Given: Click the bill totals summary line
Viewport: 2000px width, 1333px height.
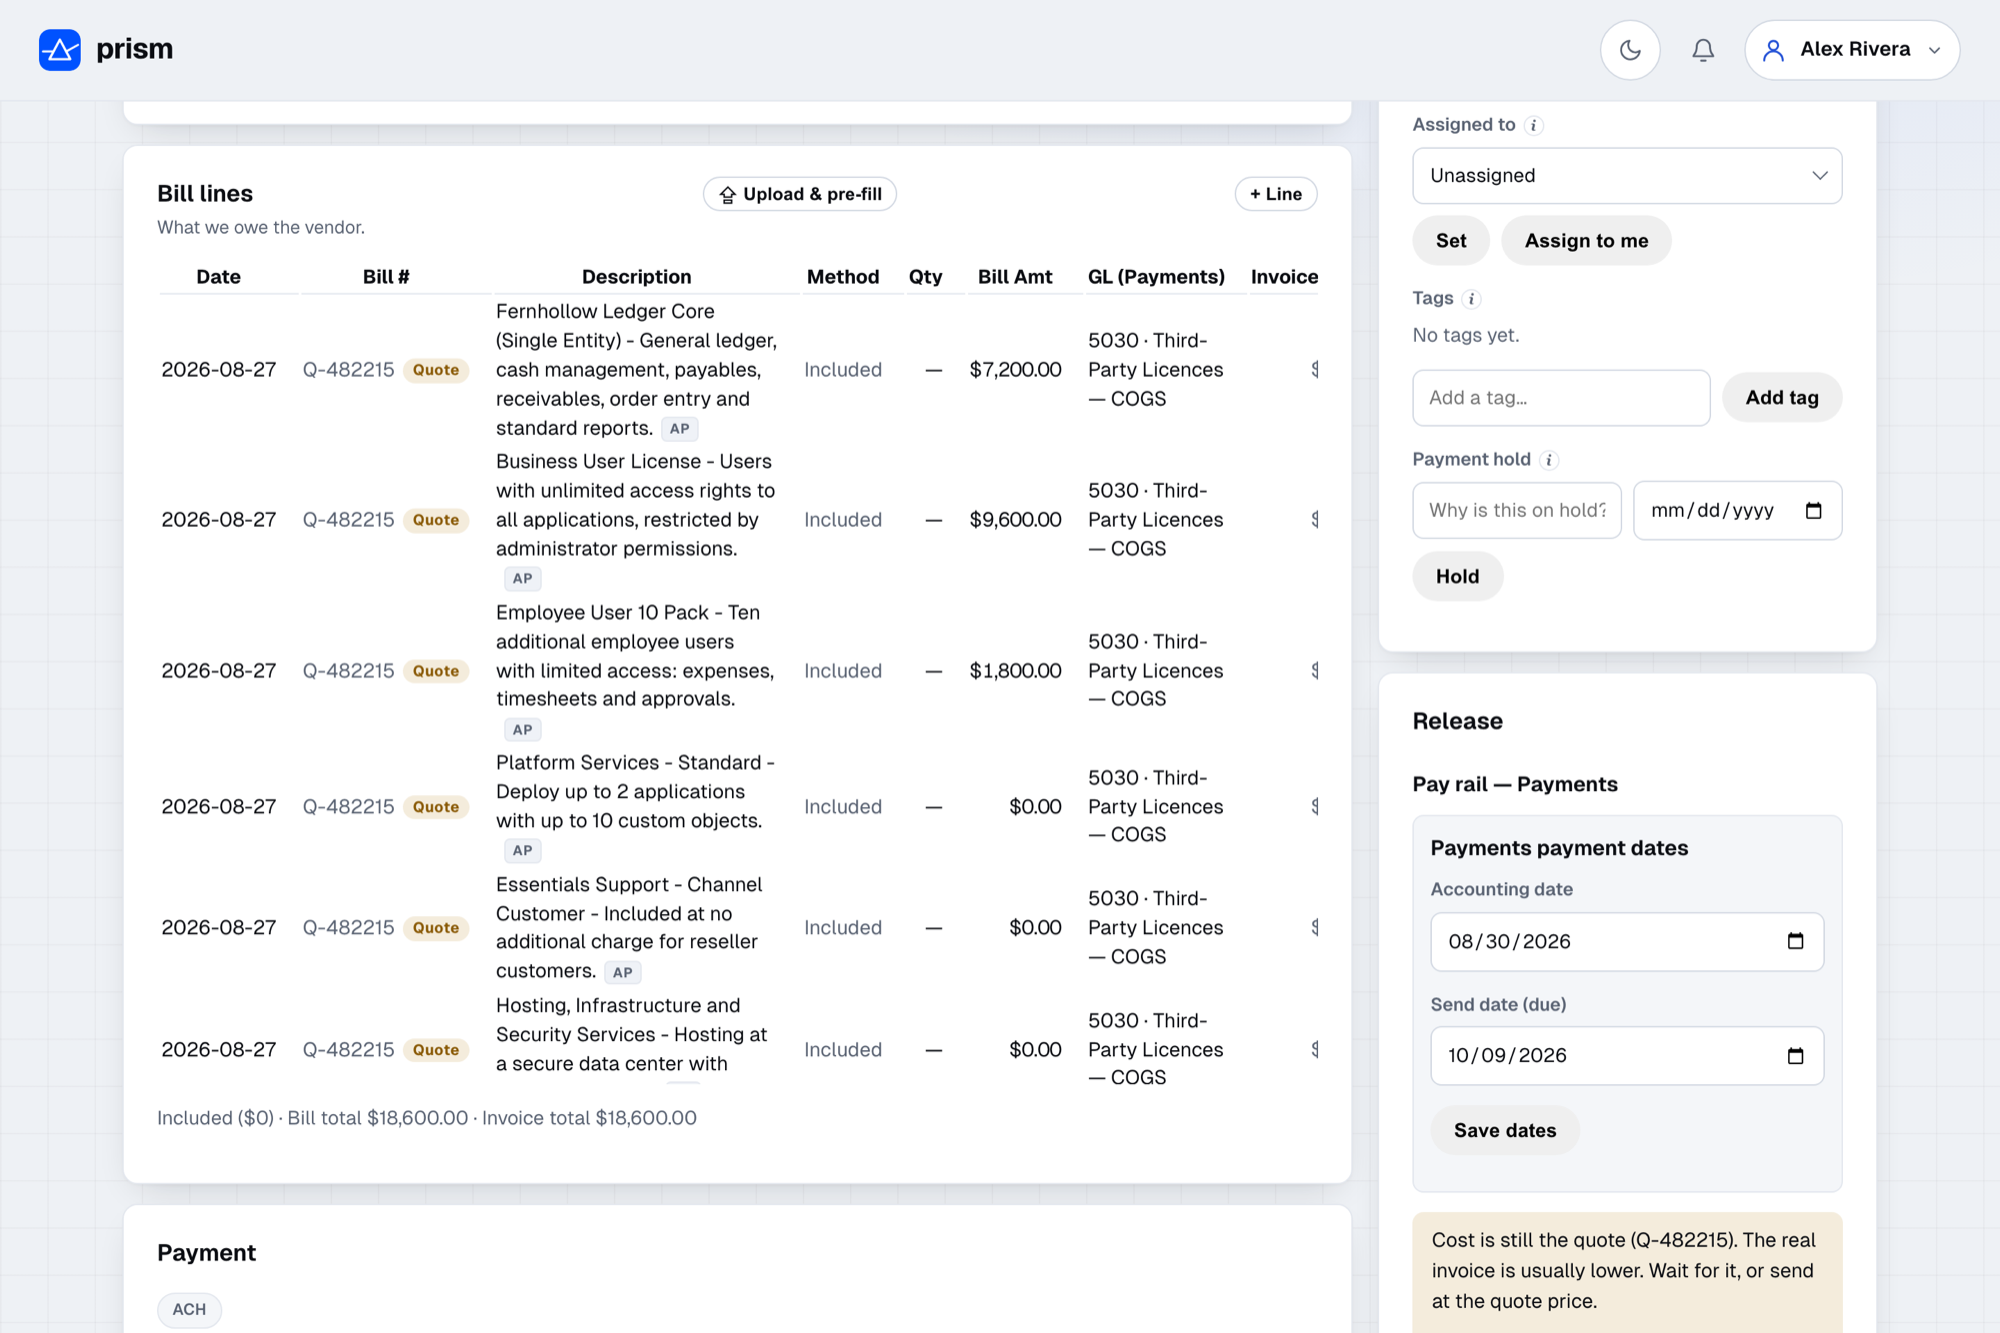Looking at the screenshot, I should coord(427,1118).
